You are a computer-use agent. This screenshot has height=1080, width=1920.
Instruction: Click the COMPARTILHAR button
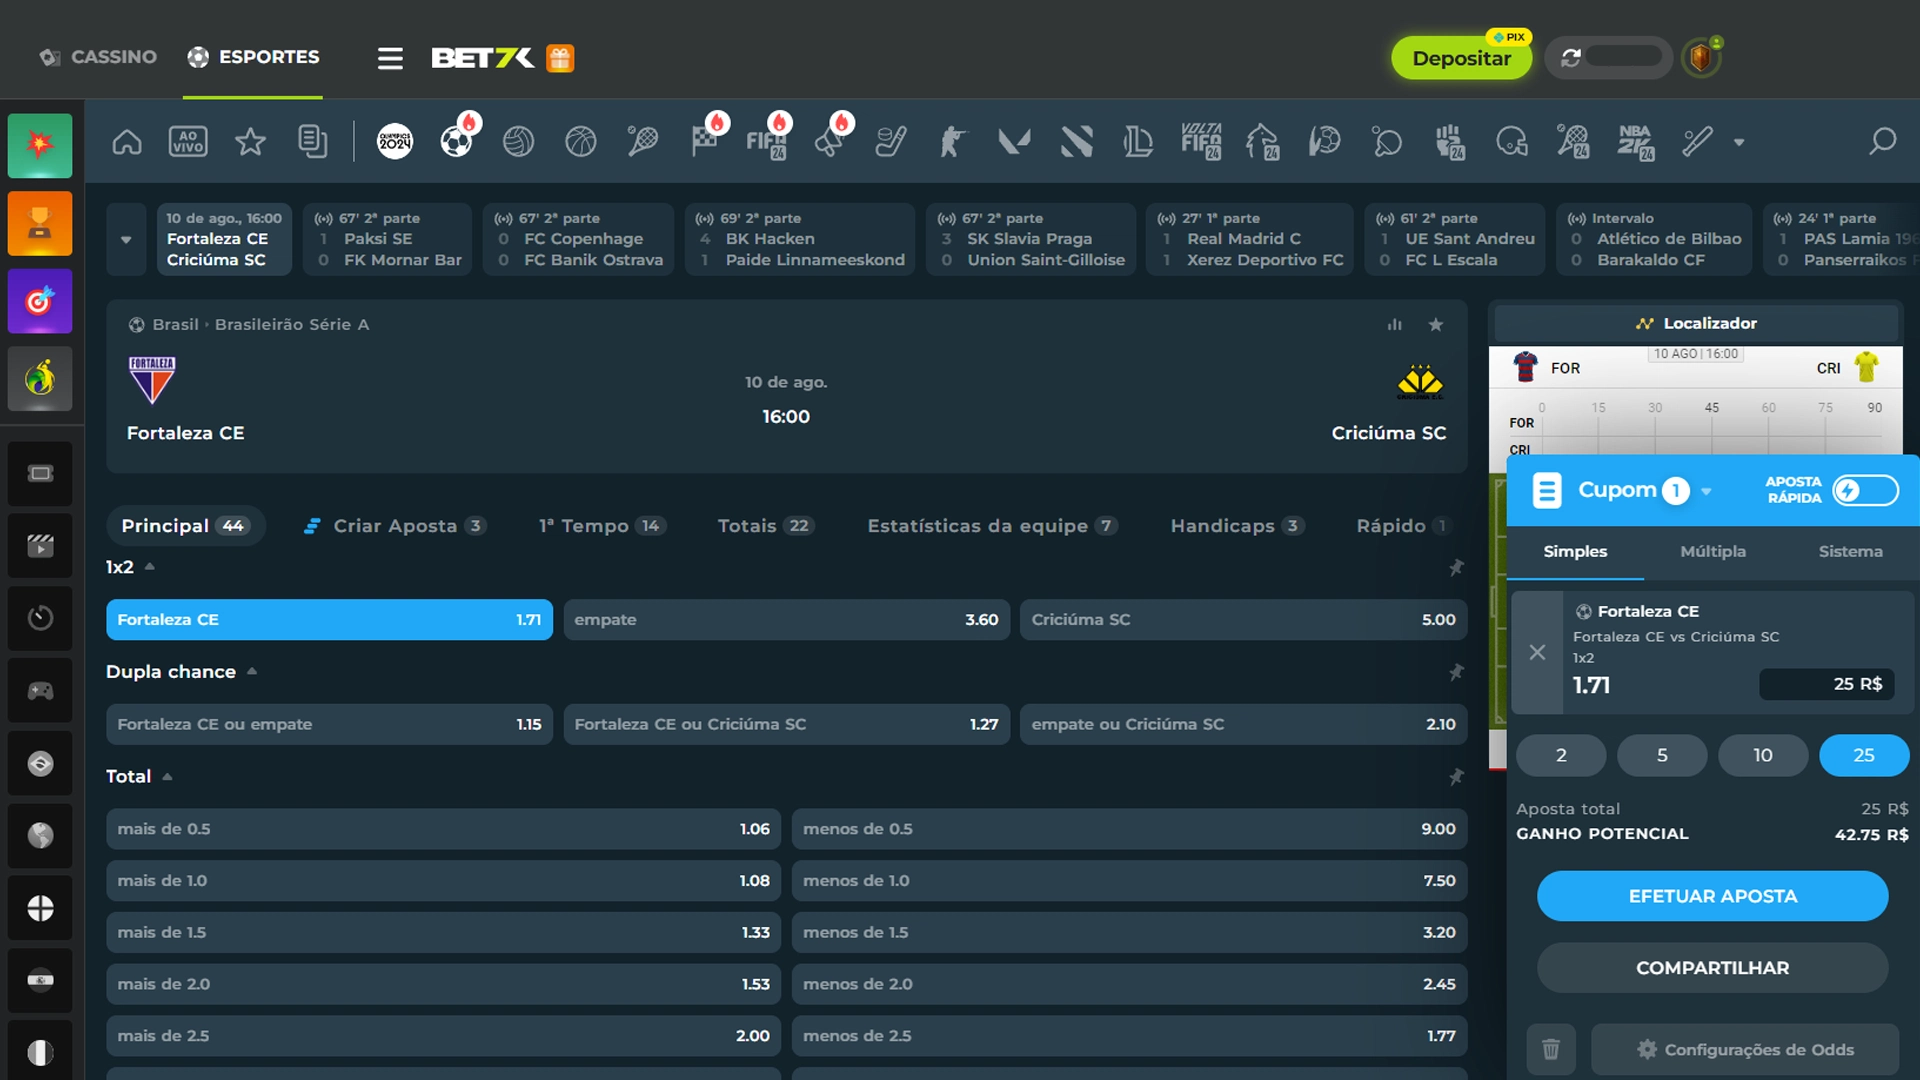(1712, 968)
